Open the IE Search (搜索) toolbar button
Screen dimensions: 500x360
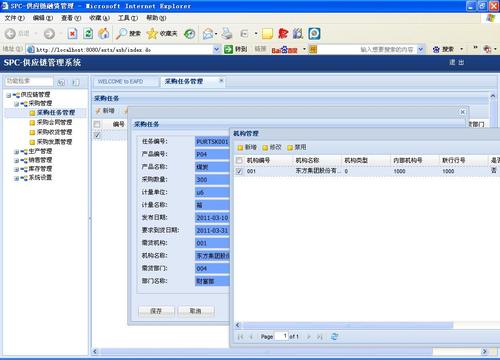pos(128,33)
